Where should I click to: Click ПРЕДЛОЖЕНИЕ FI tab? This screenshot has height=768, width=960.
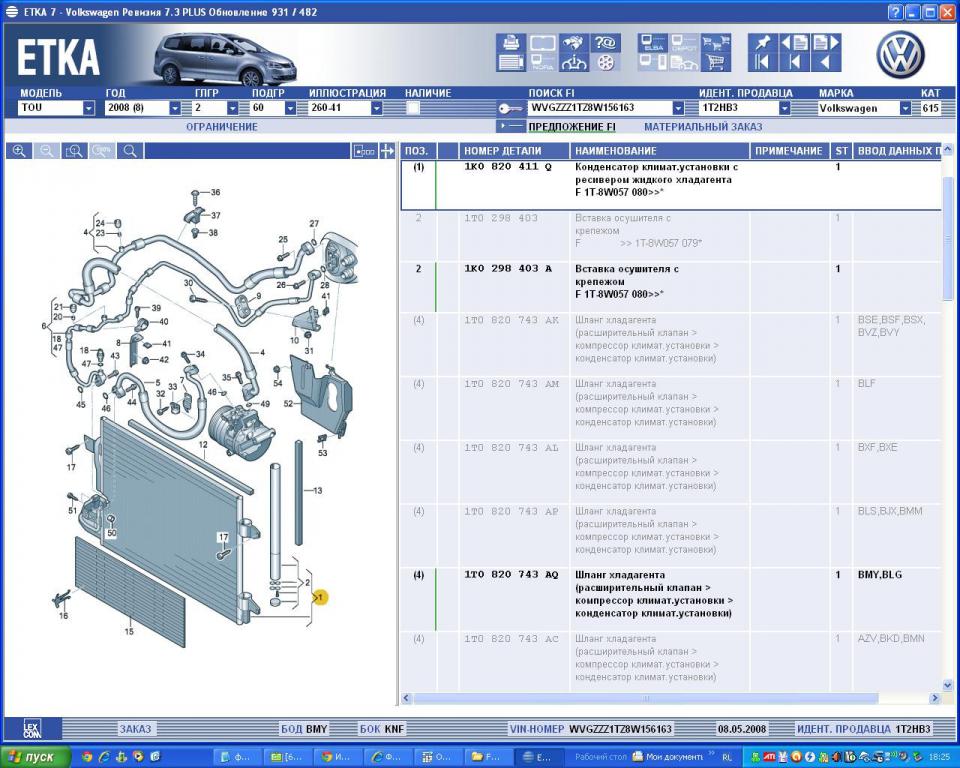click(x=572, y=127)
